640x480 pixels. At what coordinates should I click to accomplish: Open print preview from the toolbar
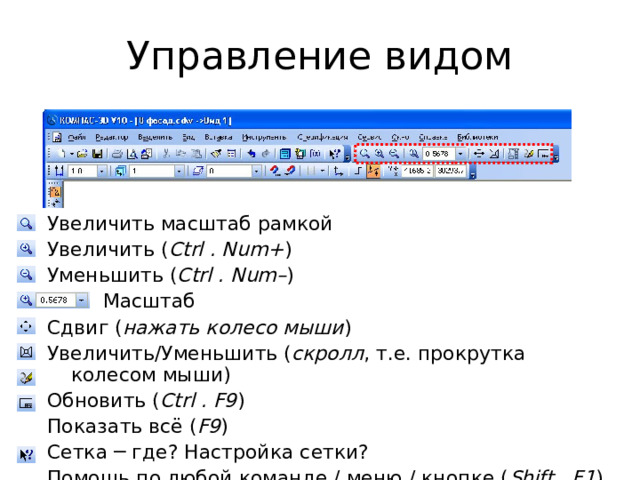[132, 154]
